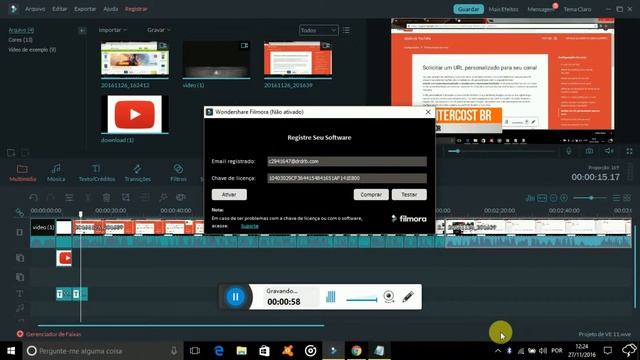Open the Ajuda menu

[111, 9]
